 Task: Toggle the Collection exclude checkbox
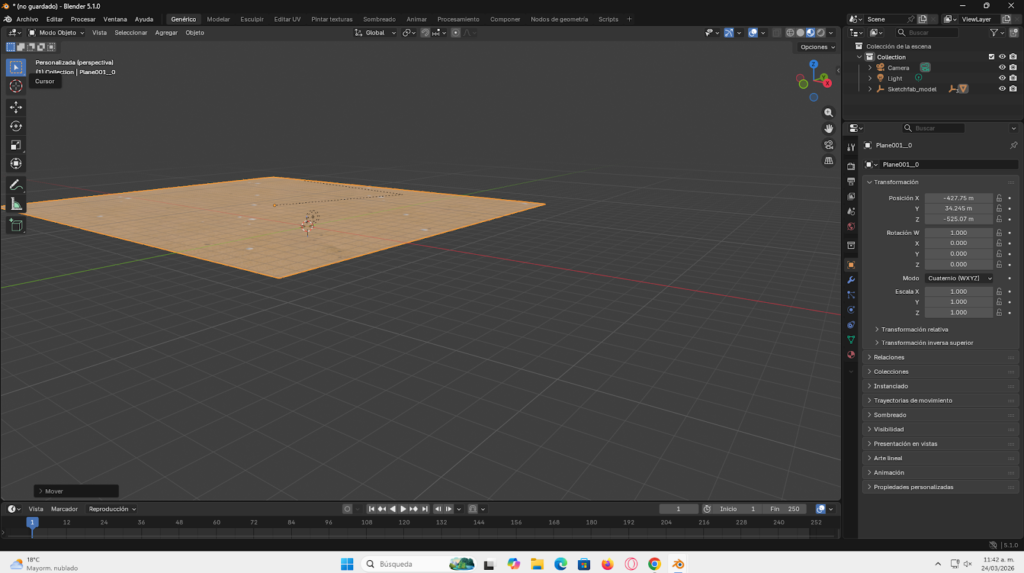[x=991, y=57]
